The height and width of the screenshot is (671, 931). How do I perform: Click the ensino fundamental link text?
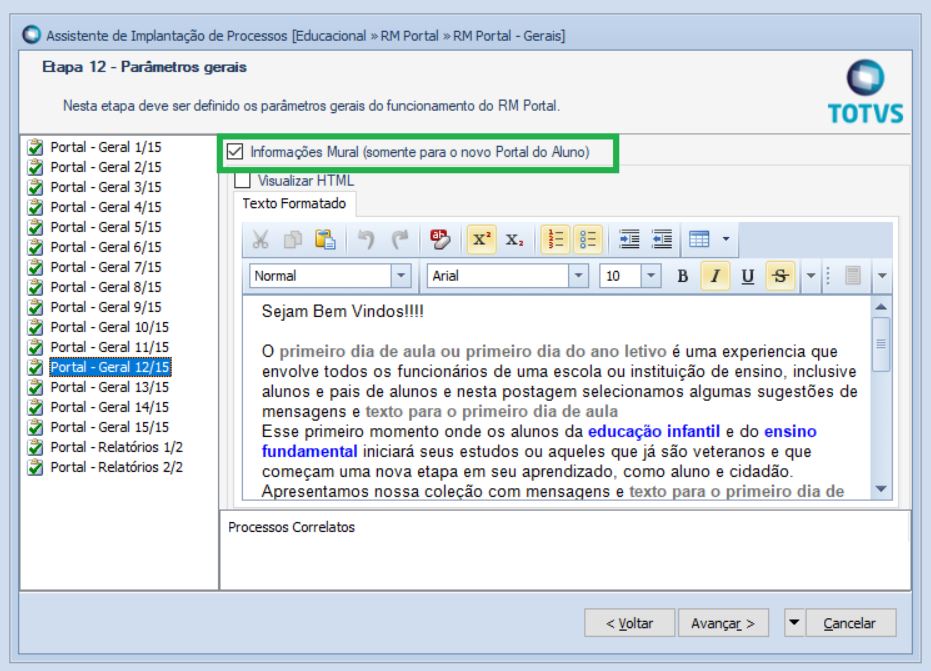(x=790, y=431)
